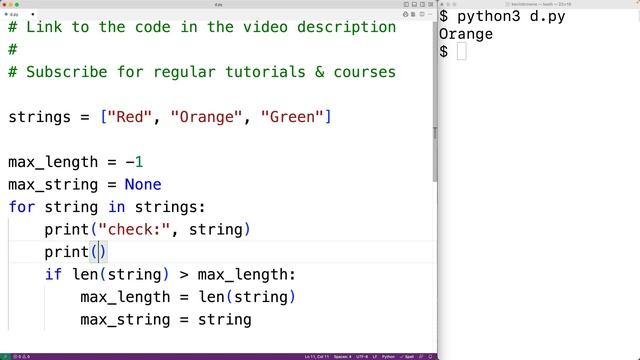Open customize layout icon in title bar
The width and height of the screenshot is (640, 360).
click(x=431, y=4)
